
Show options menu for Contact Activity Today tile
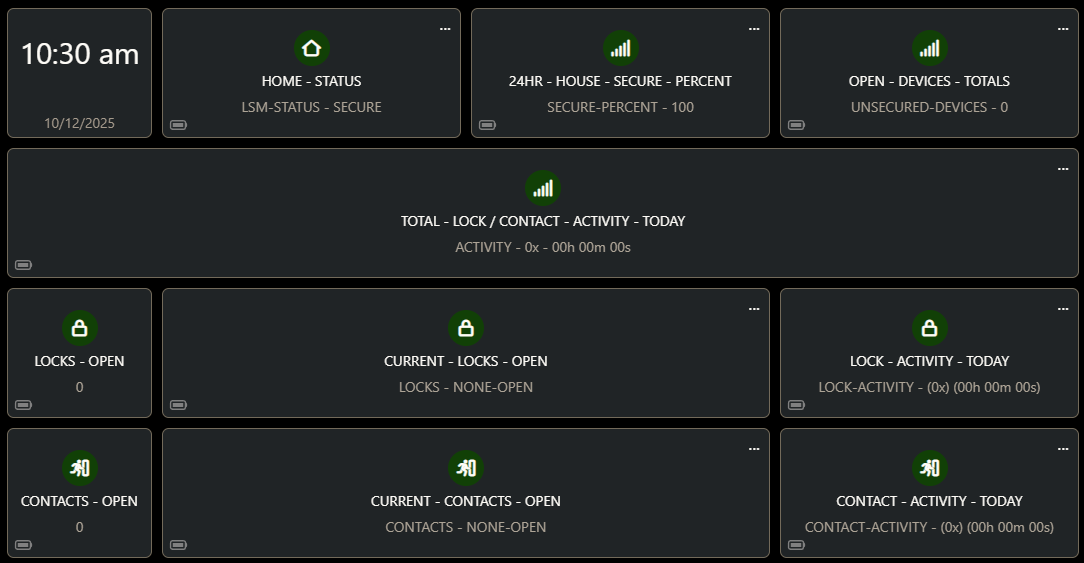[x=1063, y=449]
